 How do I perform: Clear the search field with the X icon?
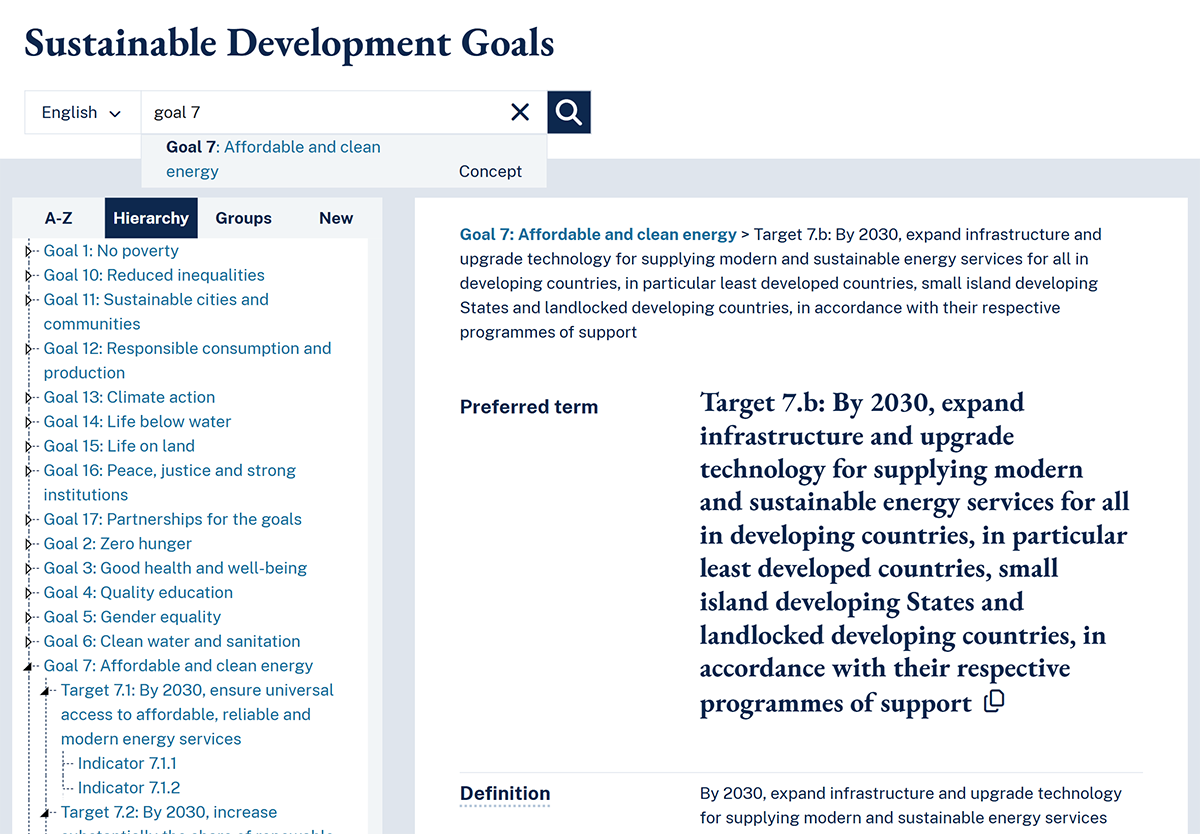[x=520, y=112]
